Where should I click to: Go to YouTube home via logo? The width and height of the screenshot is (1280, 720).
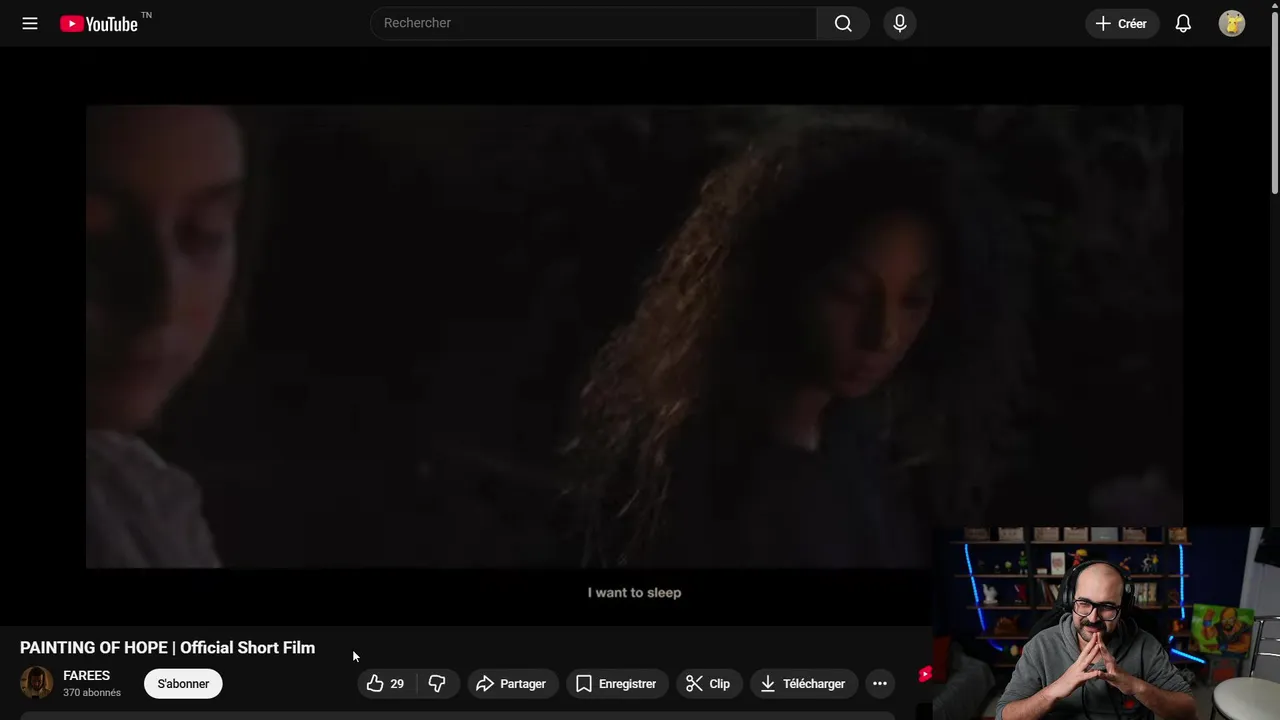98,23
